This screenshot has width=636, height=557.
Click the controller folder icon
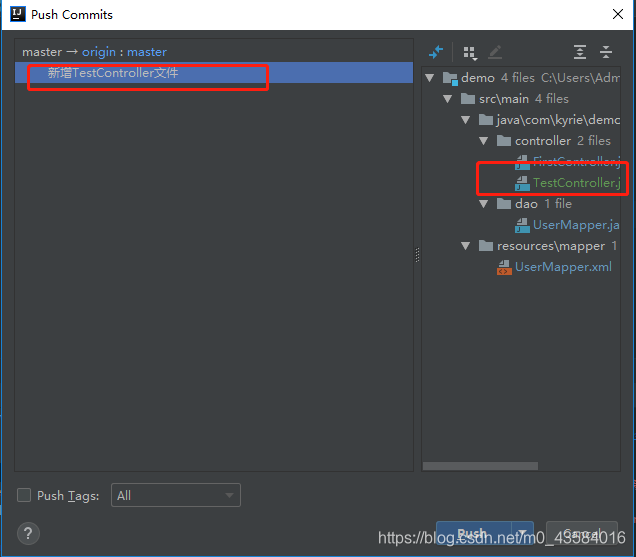504,141
